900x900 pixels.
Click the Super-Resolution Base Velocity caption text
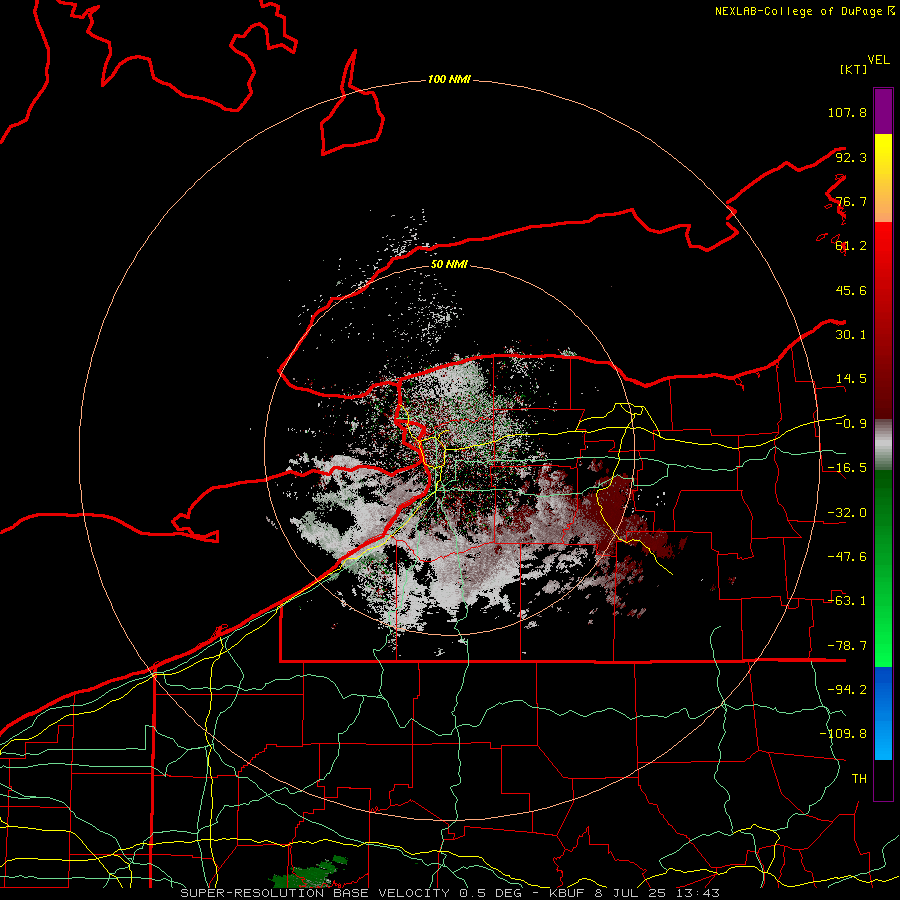[451, 893]
